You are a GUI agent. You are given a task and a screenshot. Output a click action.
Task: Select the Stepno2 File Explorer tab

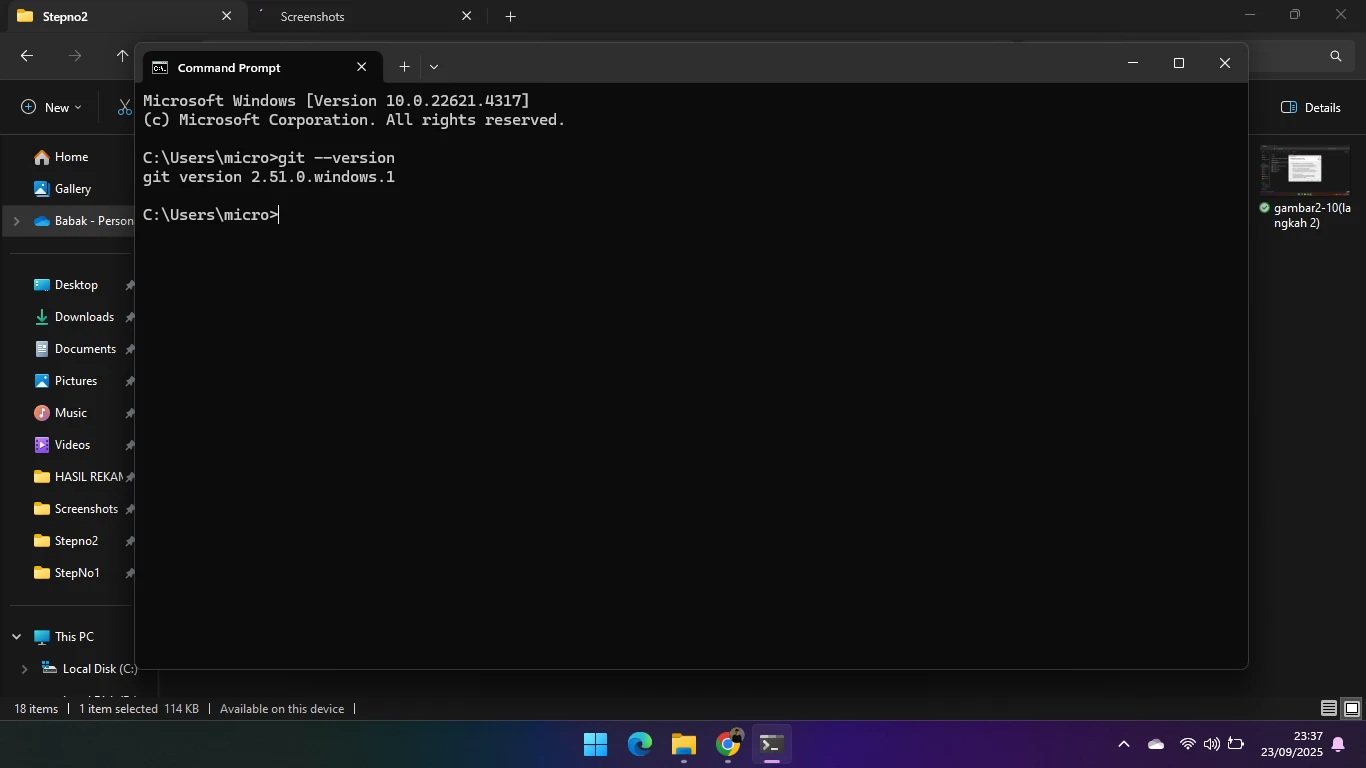click(110, 16)
